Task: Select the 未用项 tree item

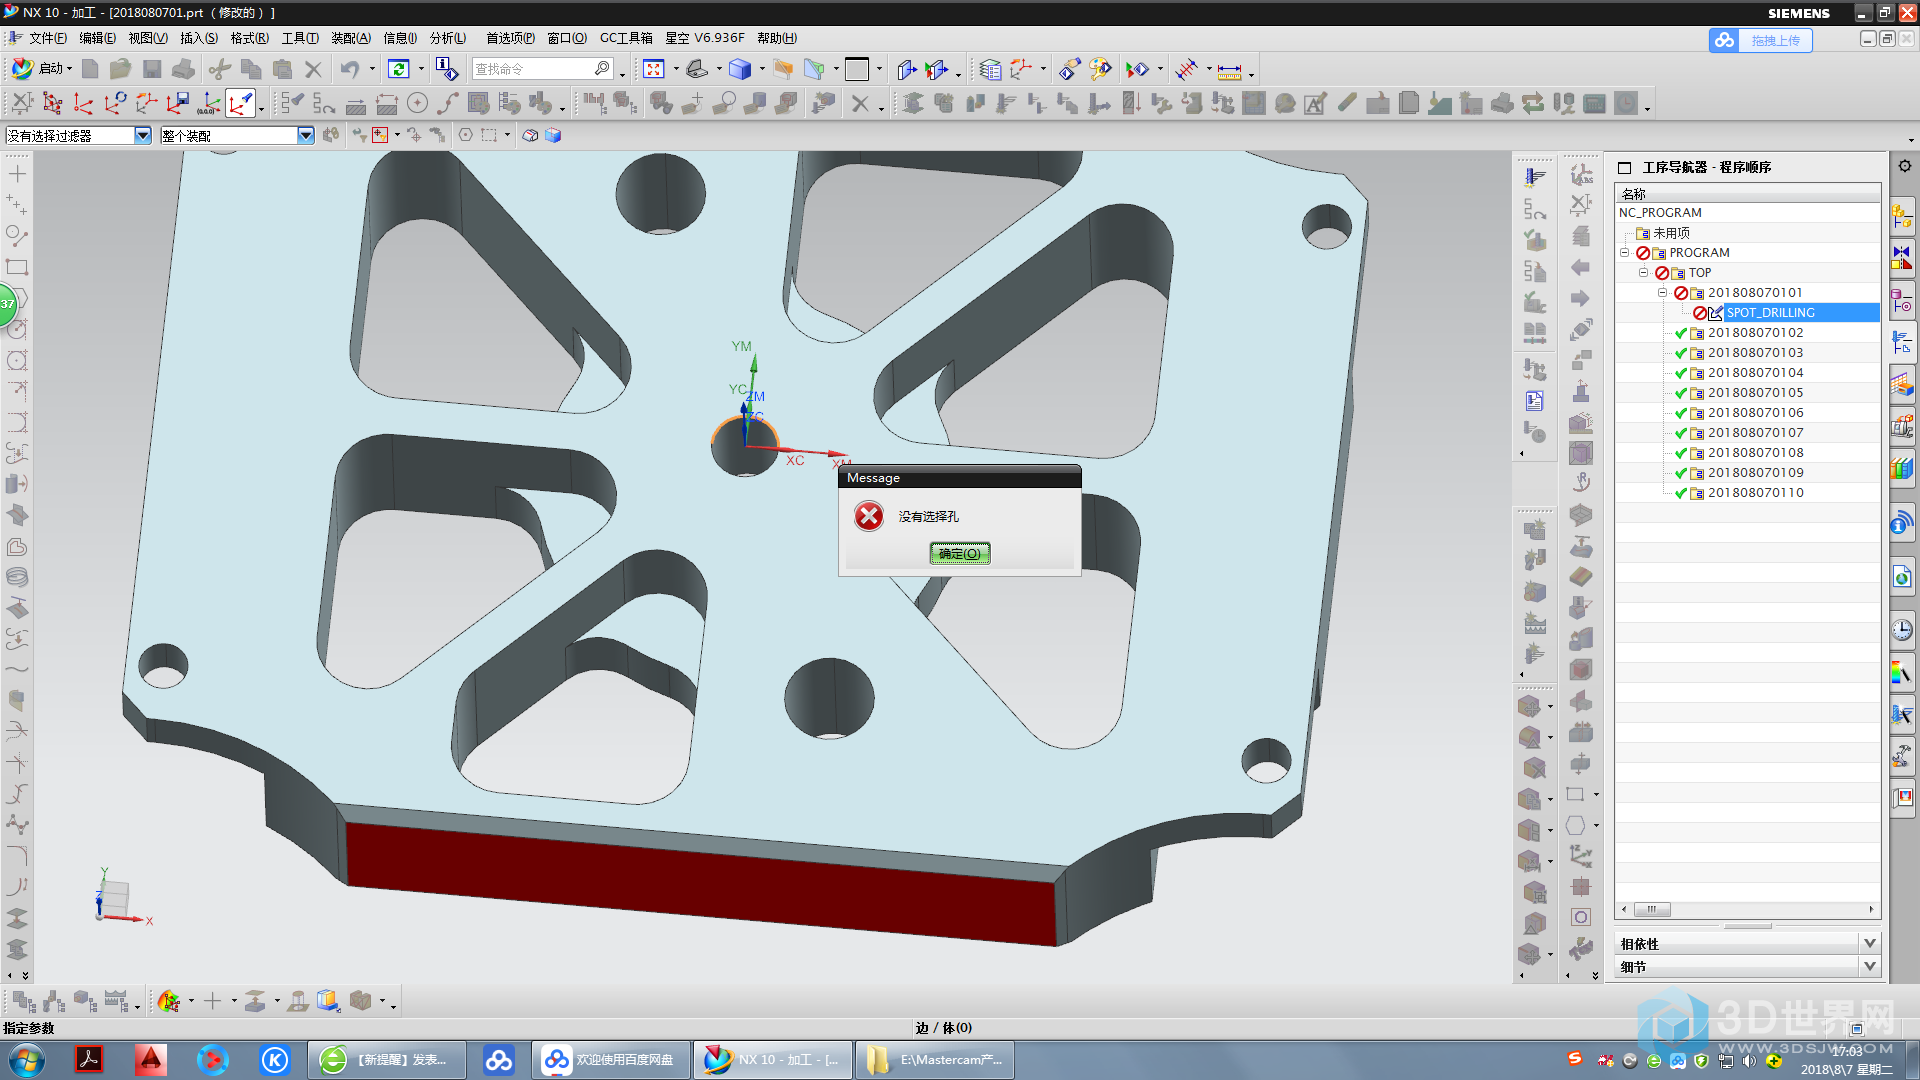Action: click(1671, 233)
